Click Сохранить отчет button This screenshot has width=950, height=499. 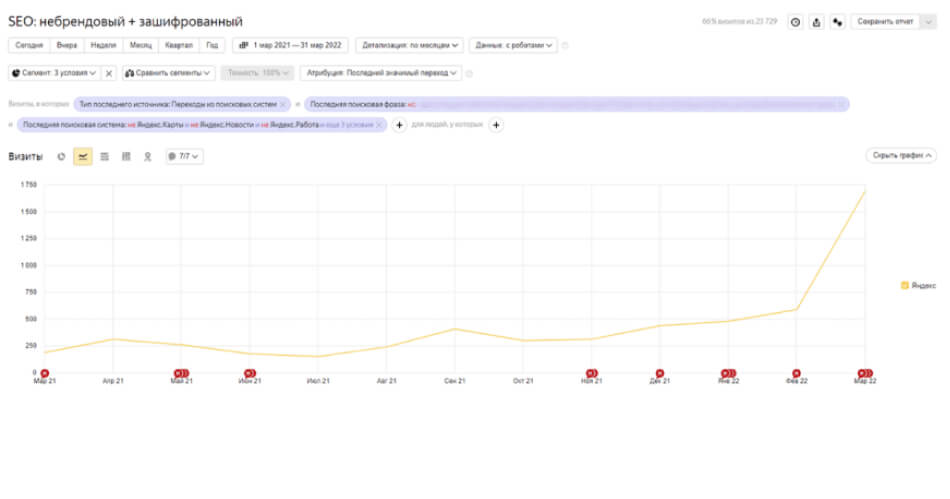coord(885,22)
